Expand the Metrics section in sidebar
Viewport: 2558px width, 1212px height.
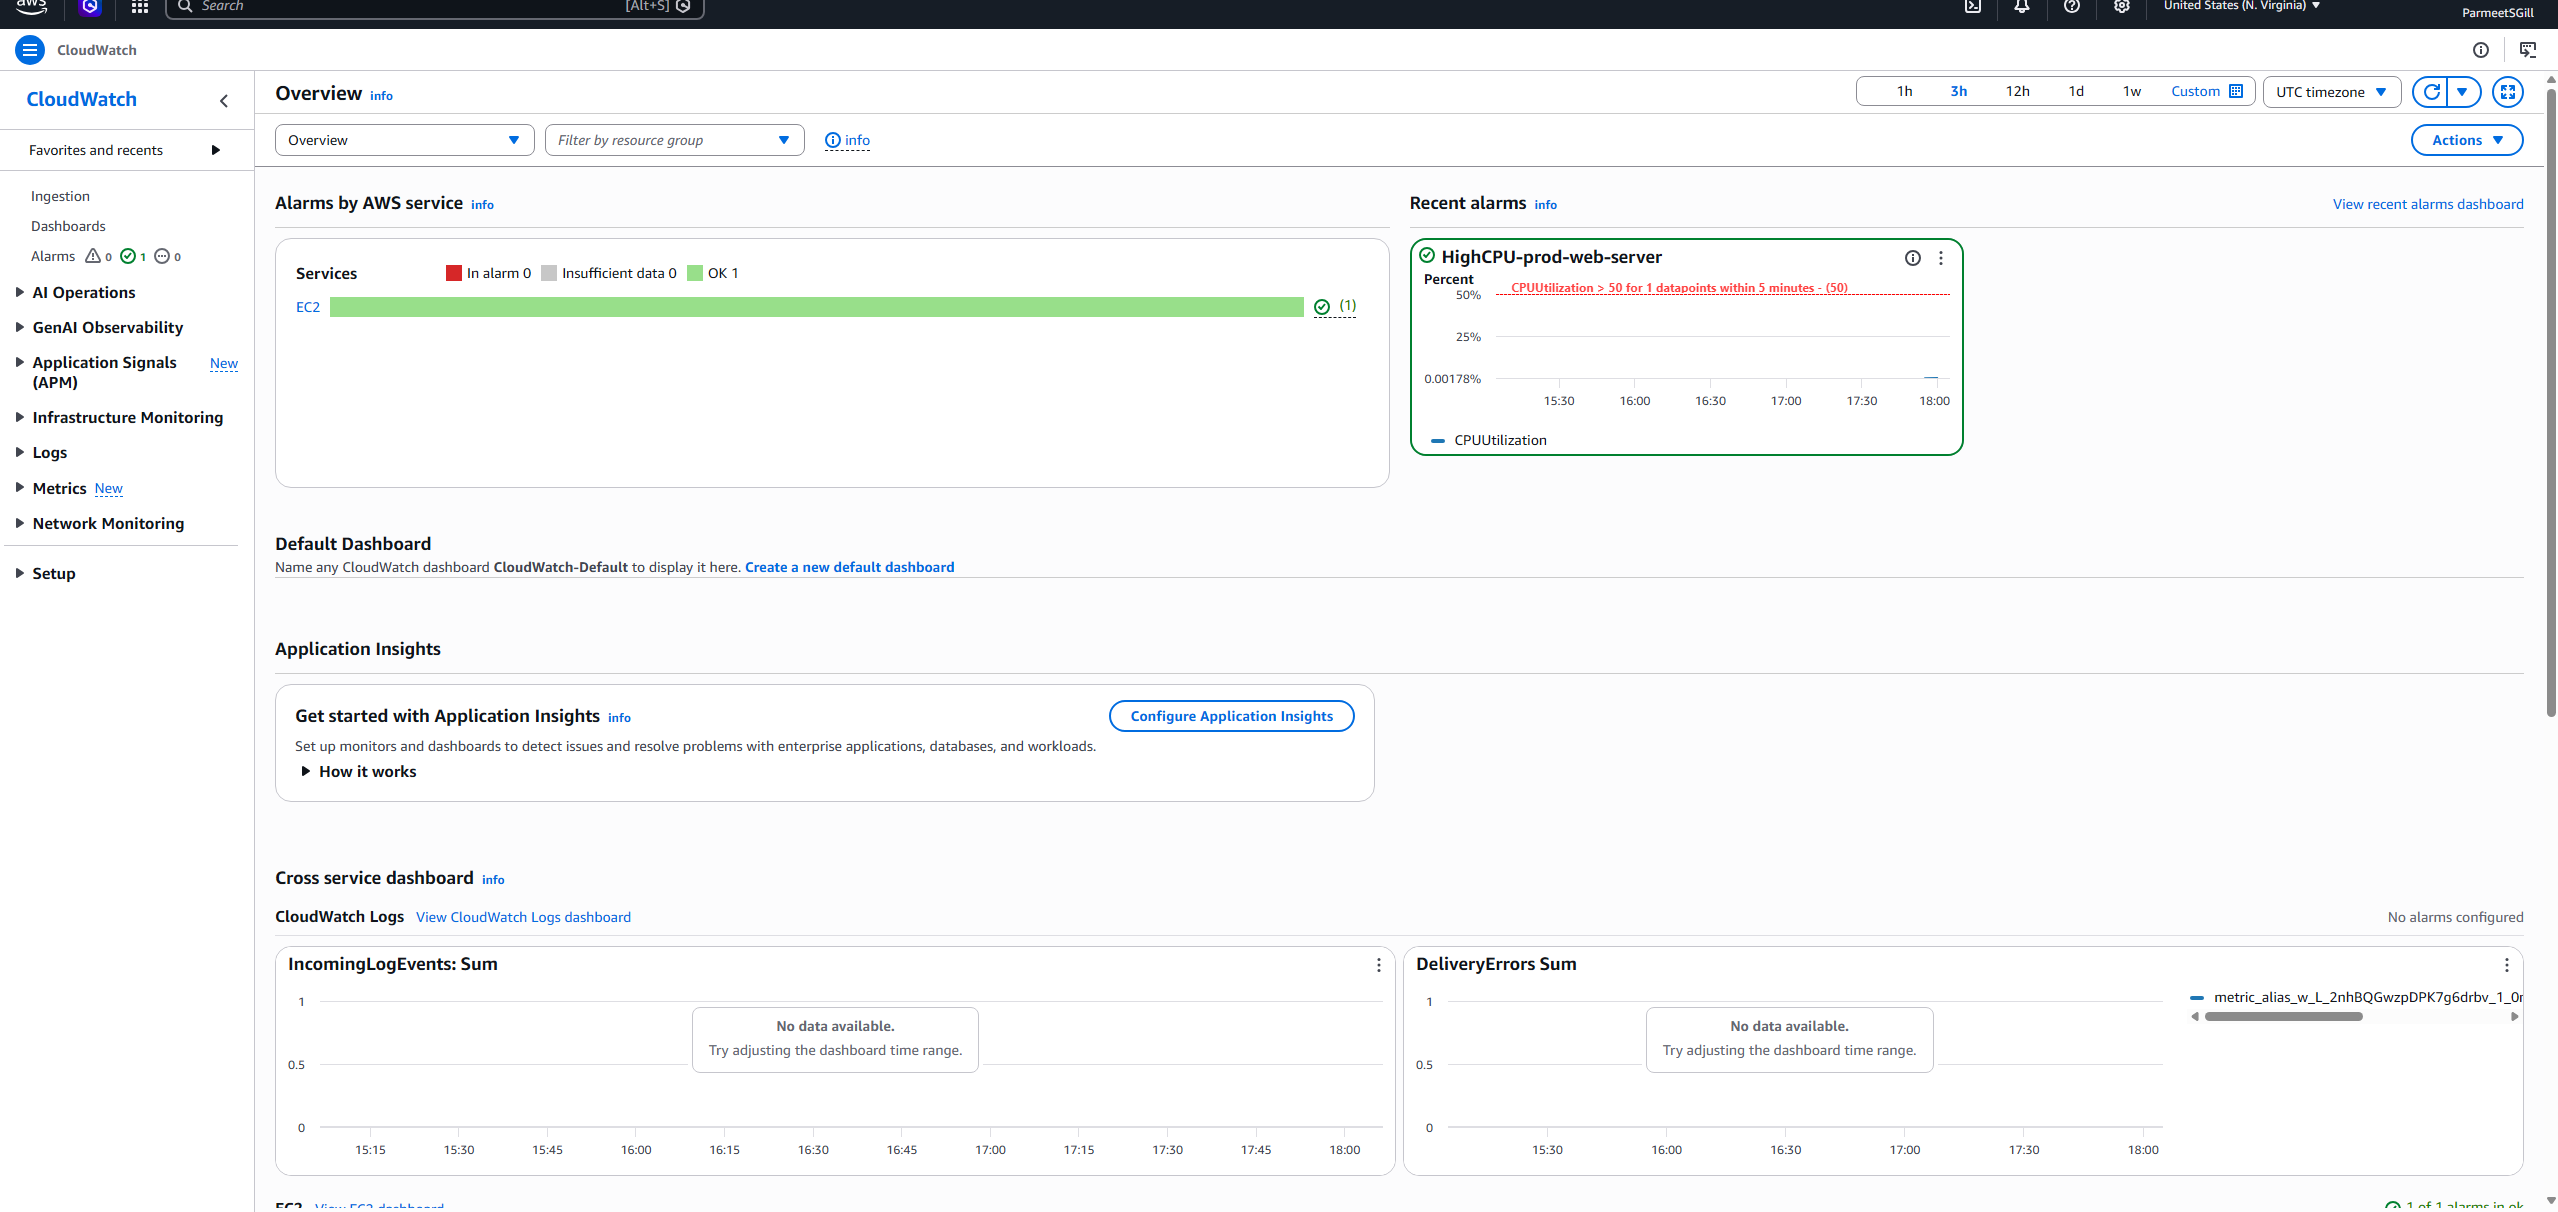pyautogui.click(x=60, y=488)
